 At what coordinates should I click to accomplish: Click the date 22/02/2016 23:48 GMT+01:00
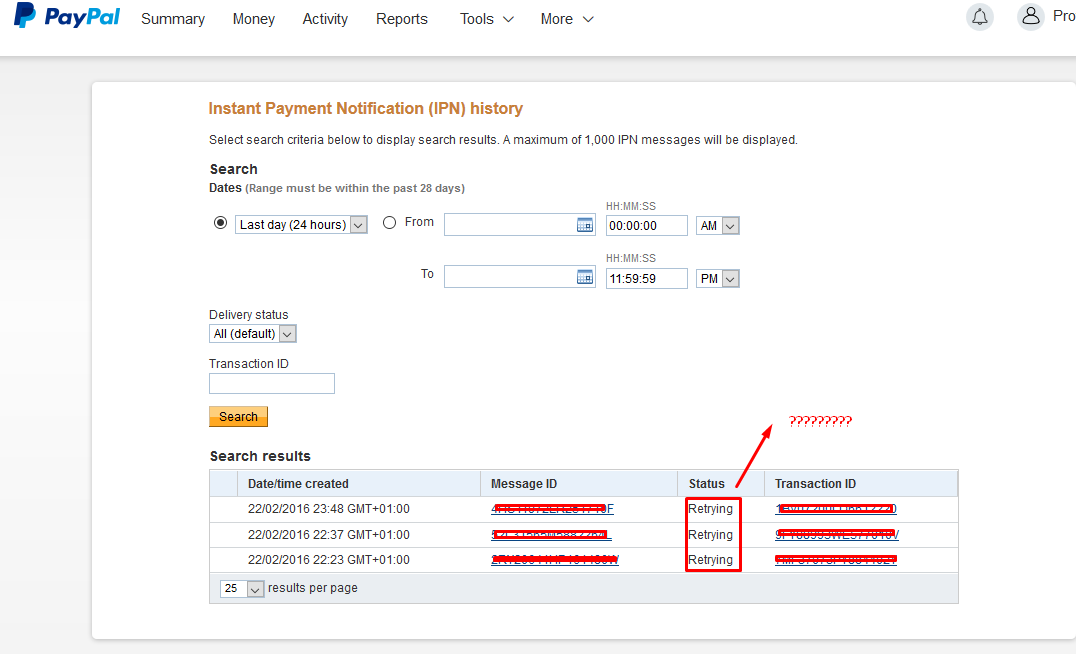click(x=329, y=509)
